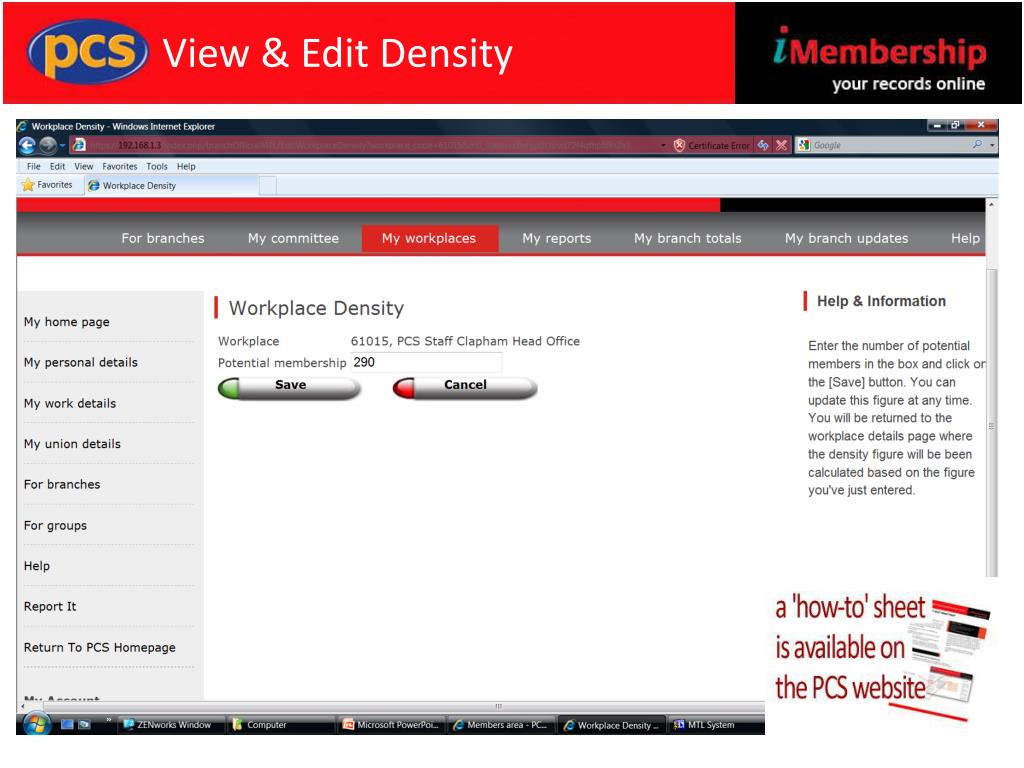Click the Refresh page icon
The height and width of the screenshot is (768, 1024).
(763, 145)
